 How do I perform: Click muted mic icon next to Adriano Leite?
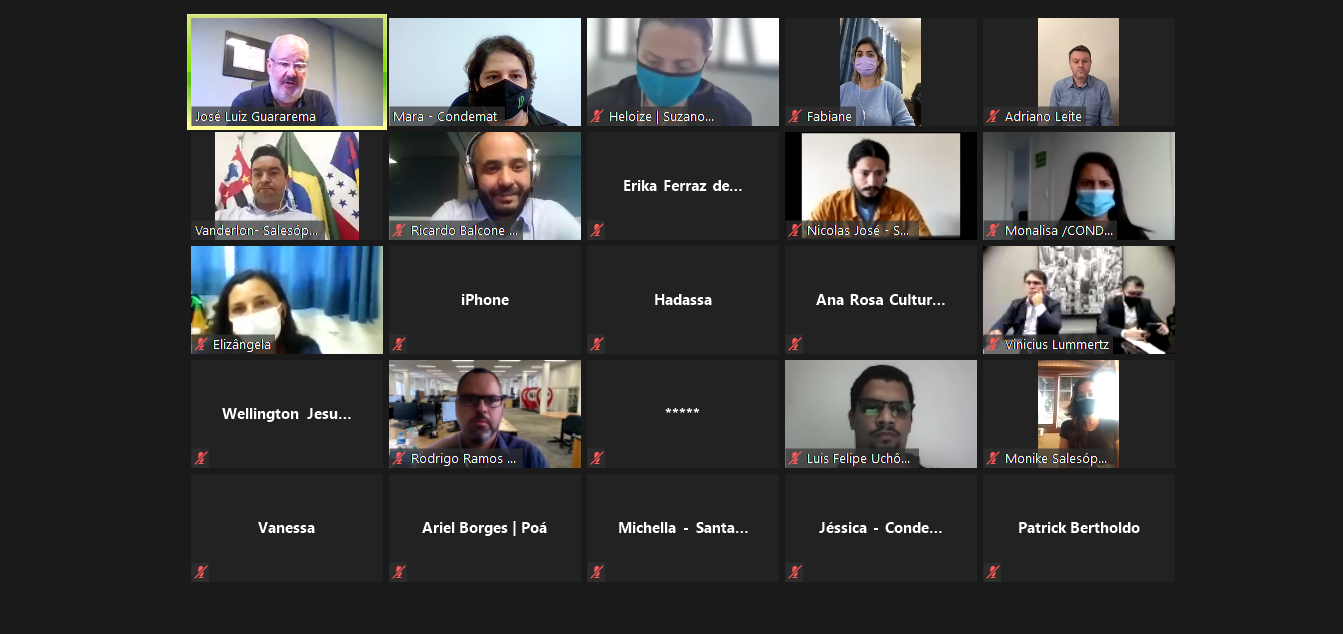[x=993, y=116]
